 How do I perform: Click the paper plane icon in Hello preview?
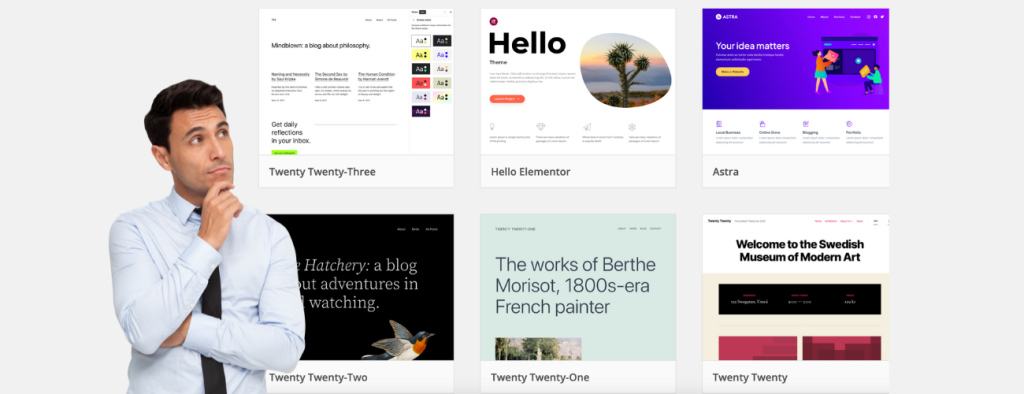coord(586,127)
